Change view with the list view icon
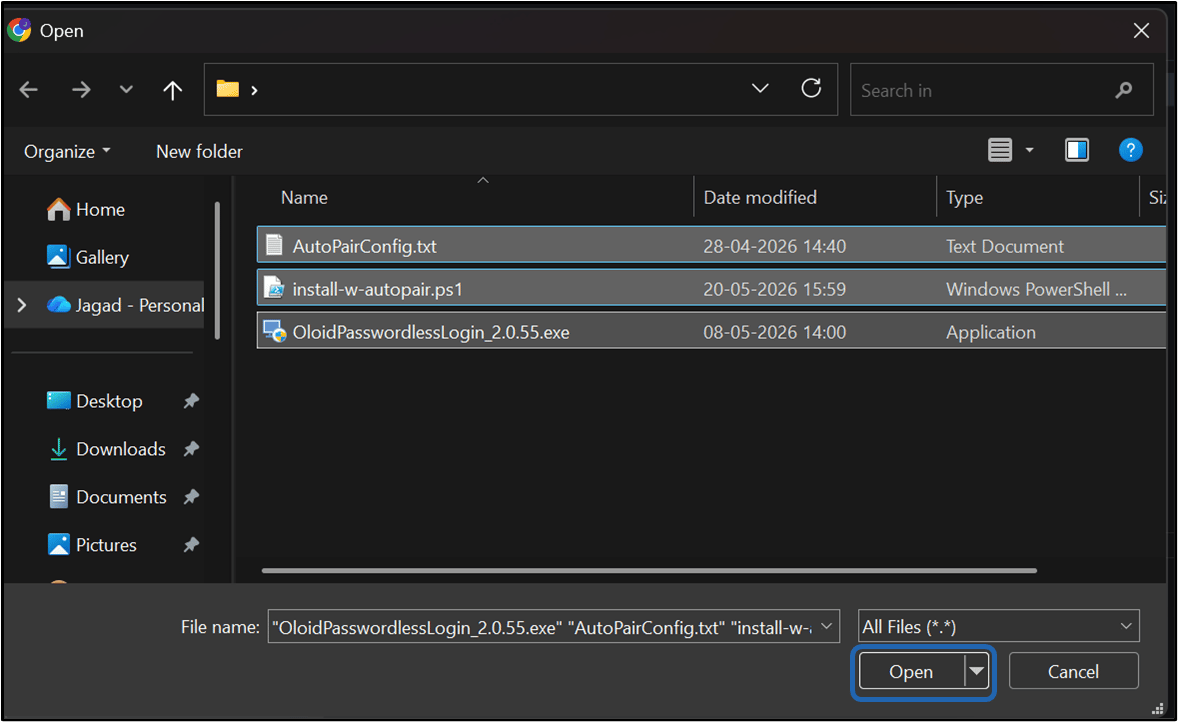 coord(1000,150)
